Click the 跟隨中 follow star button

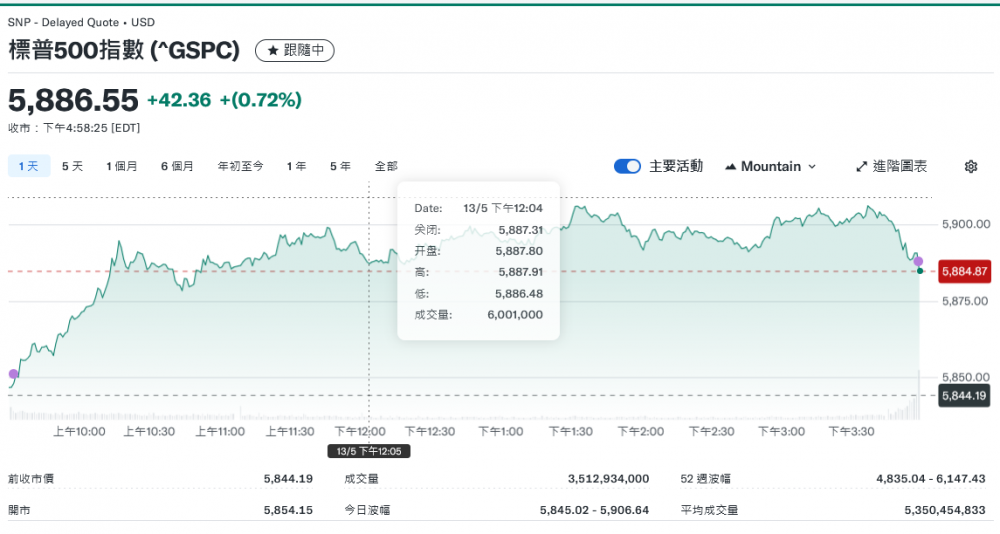tap(295, 50)
